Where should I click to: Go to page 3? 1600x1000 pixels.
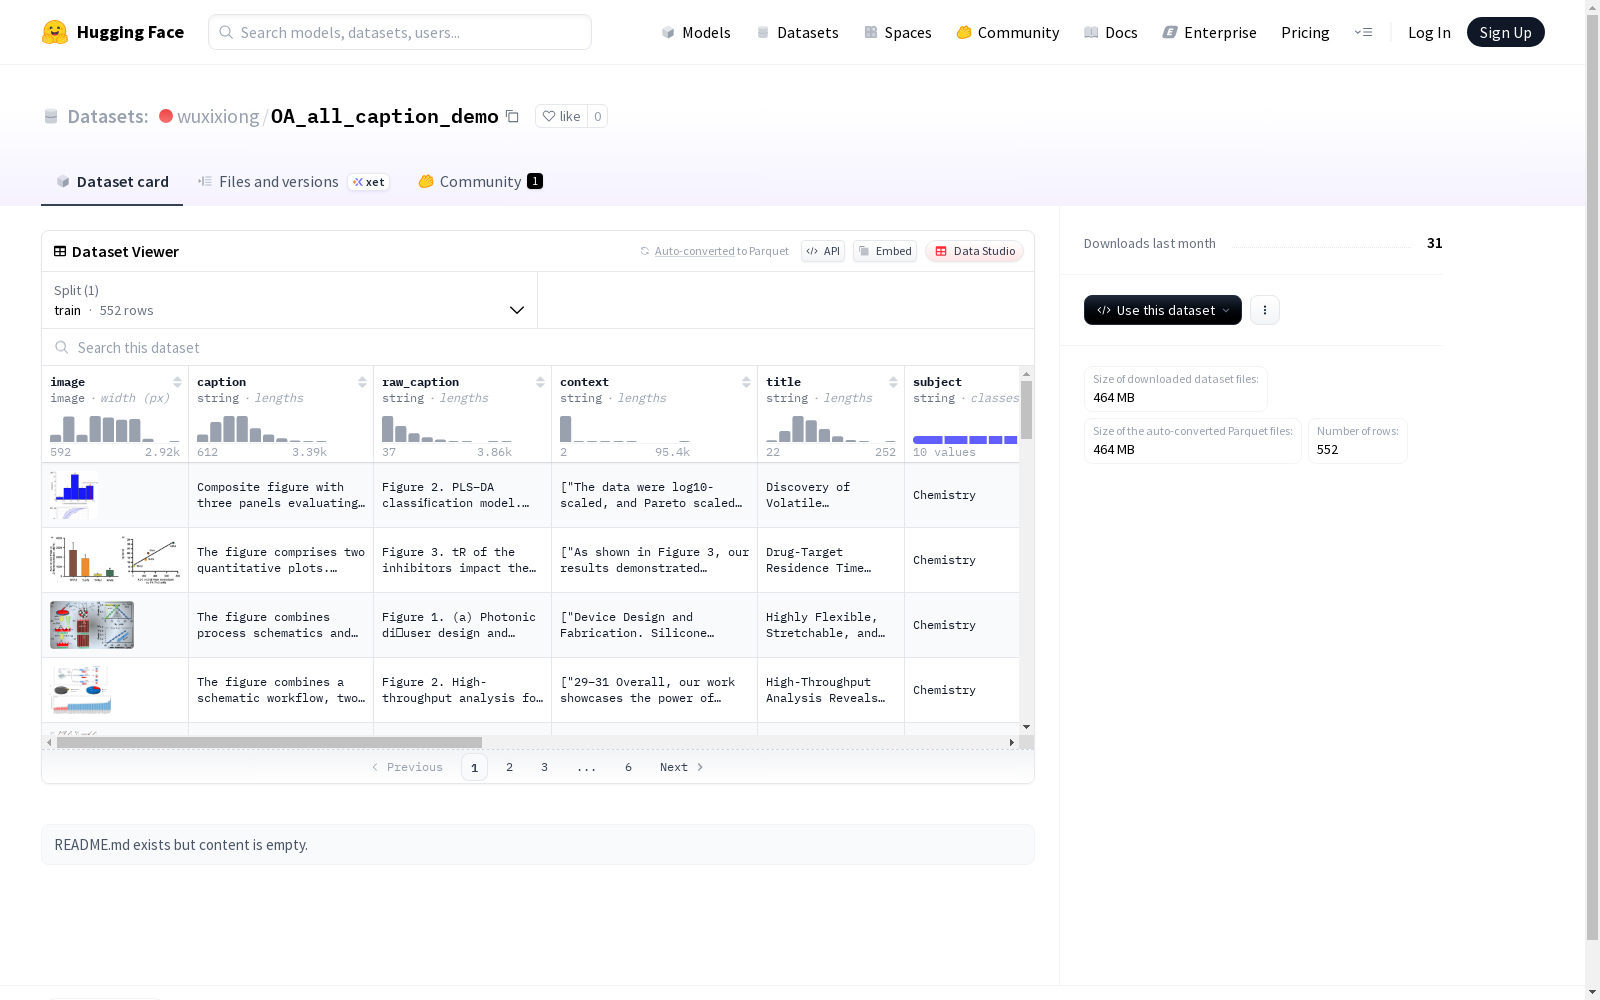544,767
